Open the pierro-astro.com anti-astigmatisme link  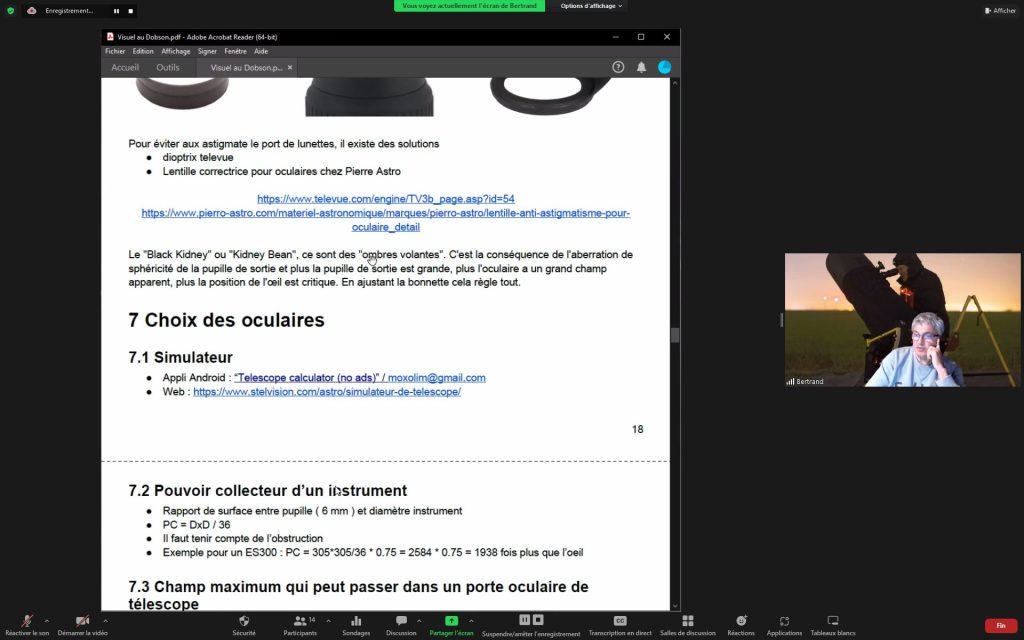coord(386,220)
